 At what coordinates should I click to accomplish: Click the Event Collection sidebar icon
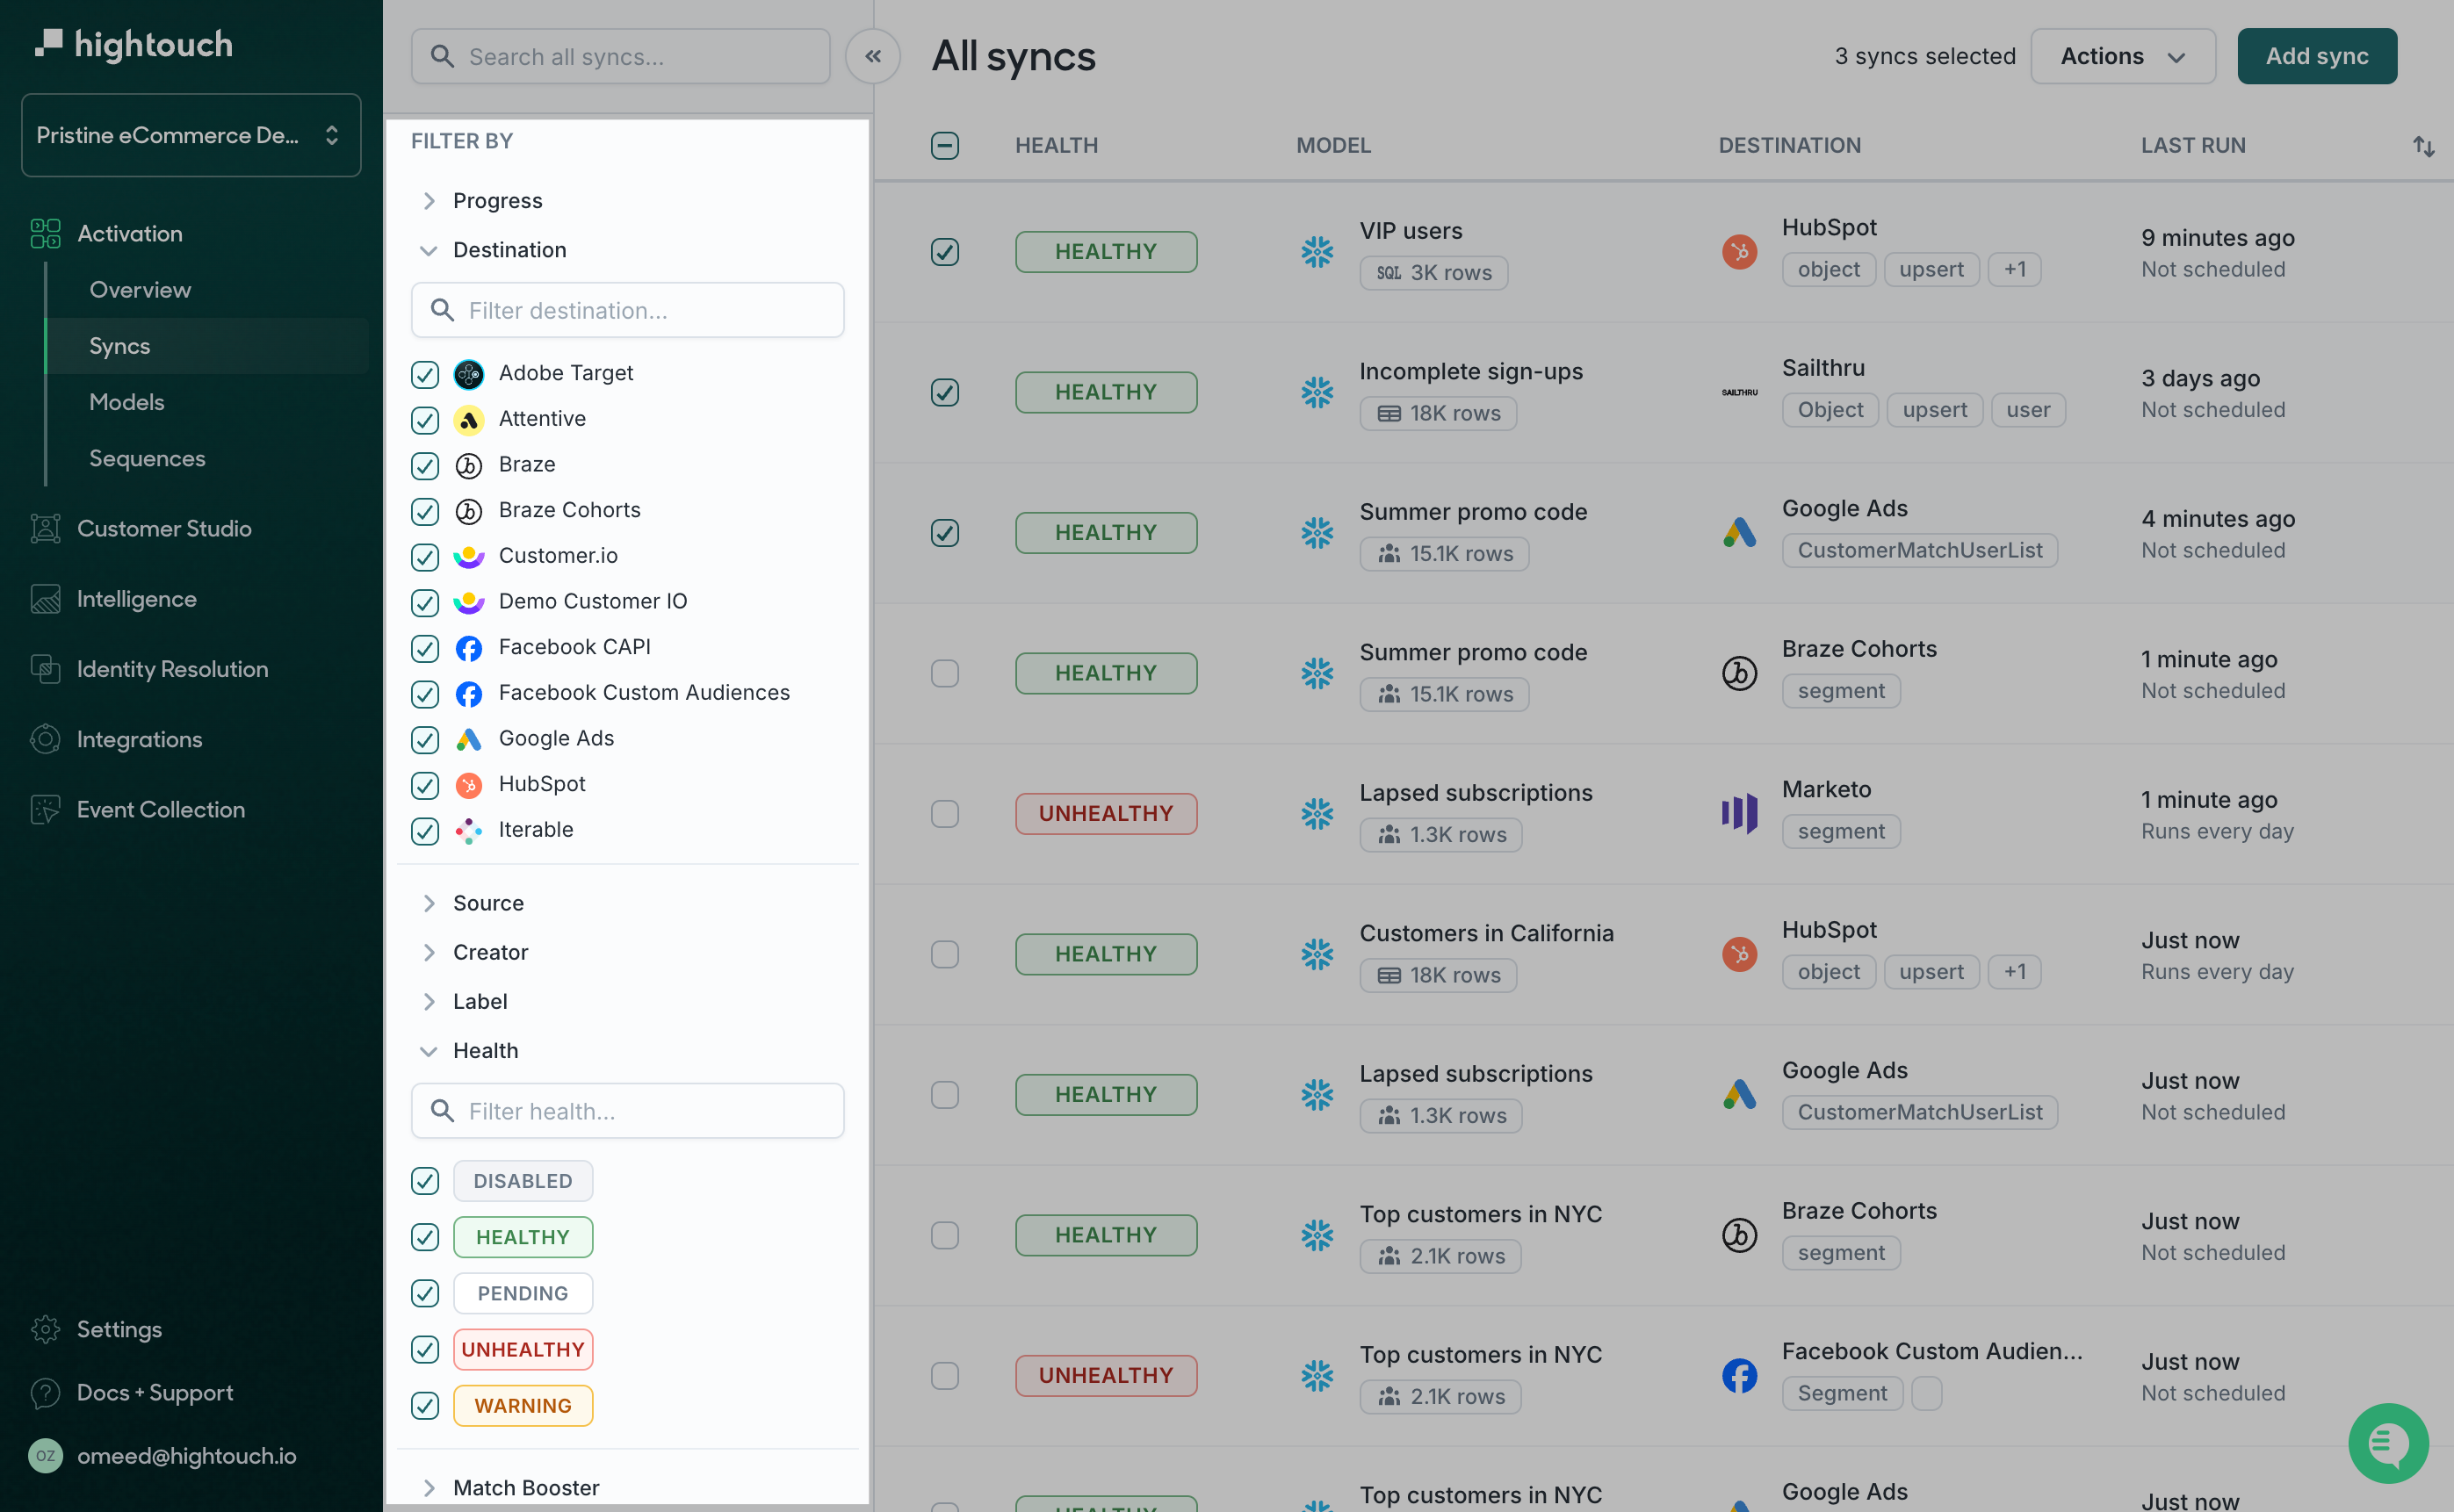point(45,809)
